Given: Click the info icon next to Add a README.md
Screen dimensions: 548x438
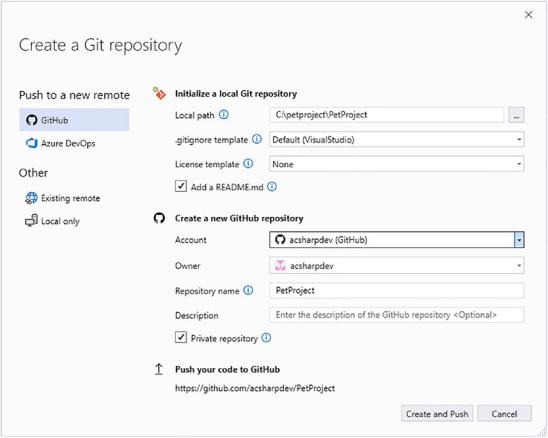Looking at the screenshot, I should tap(272, 187).
